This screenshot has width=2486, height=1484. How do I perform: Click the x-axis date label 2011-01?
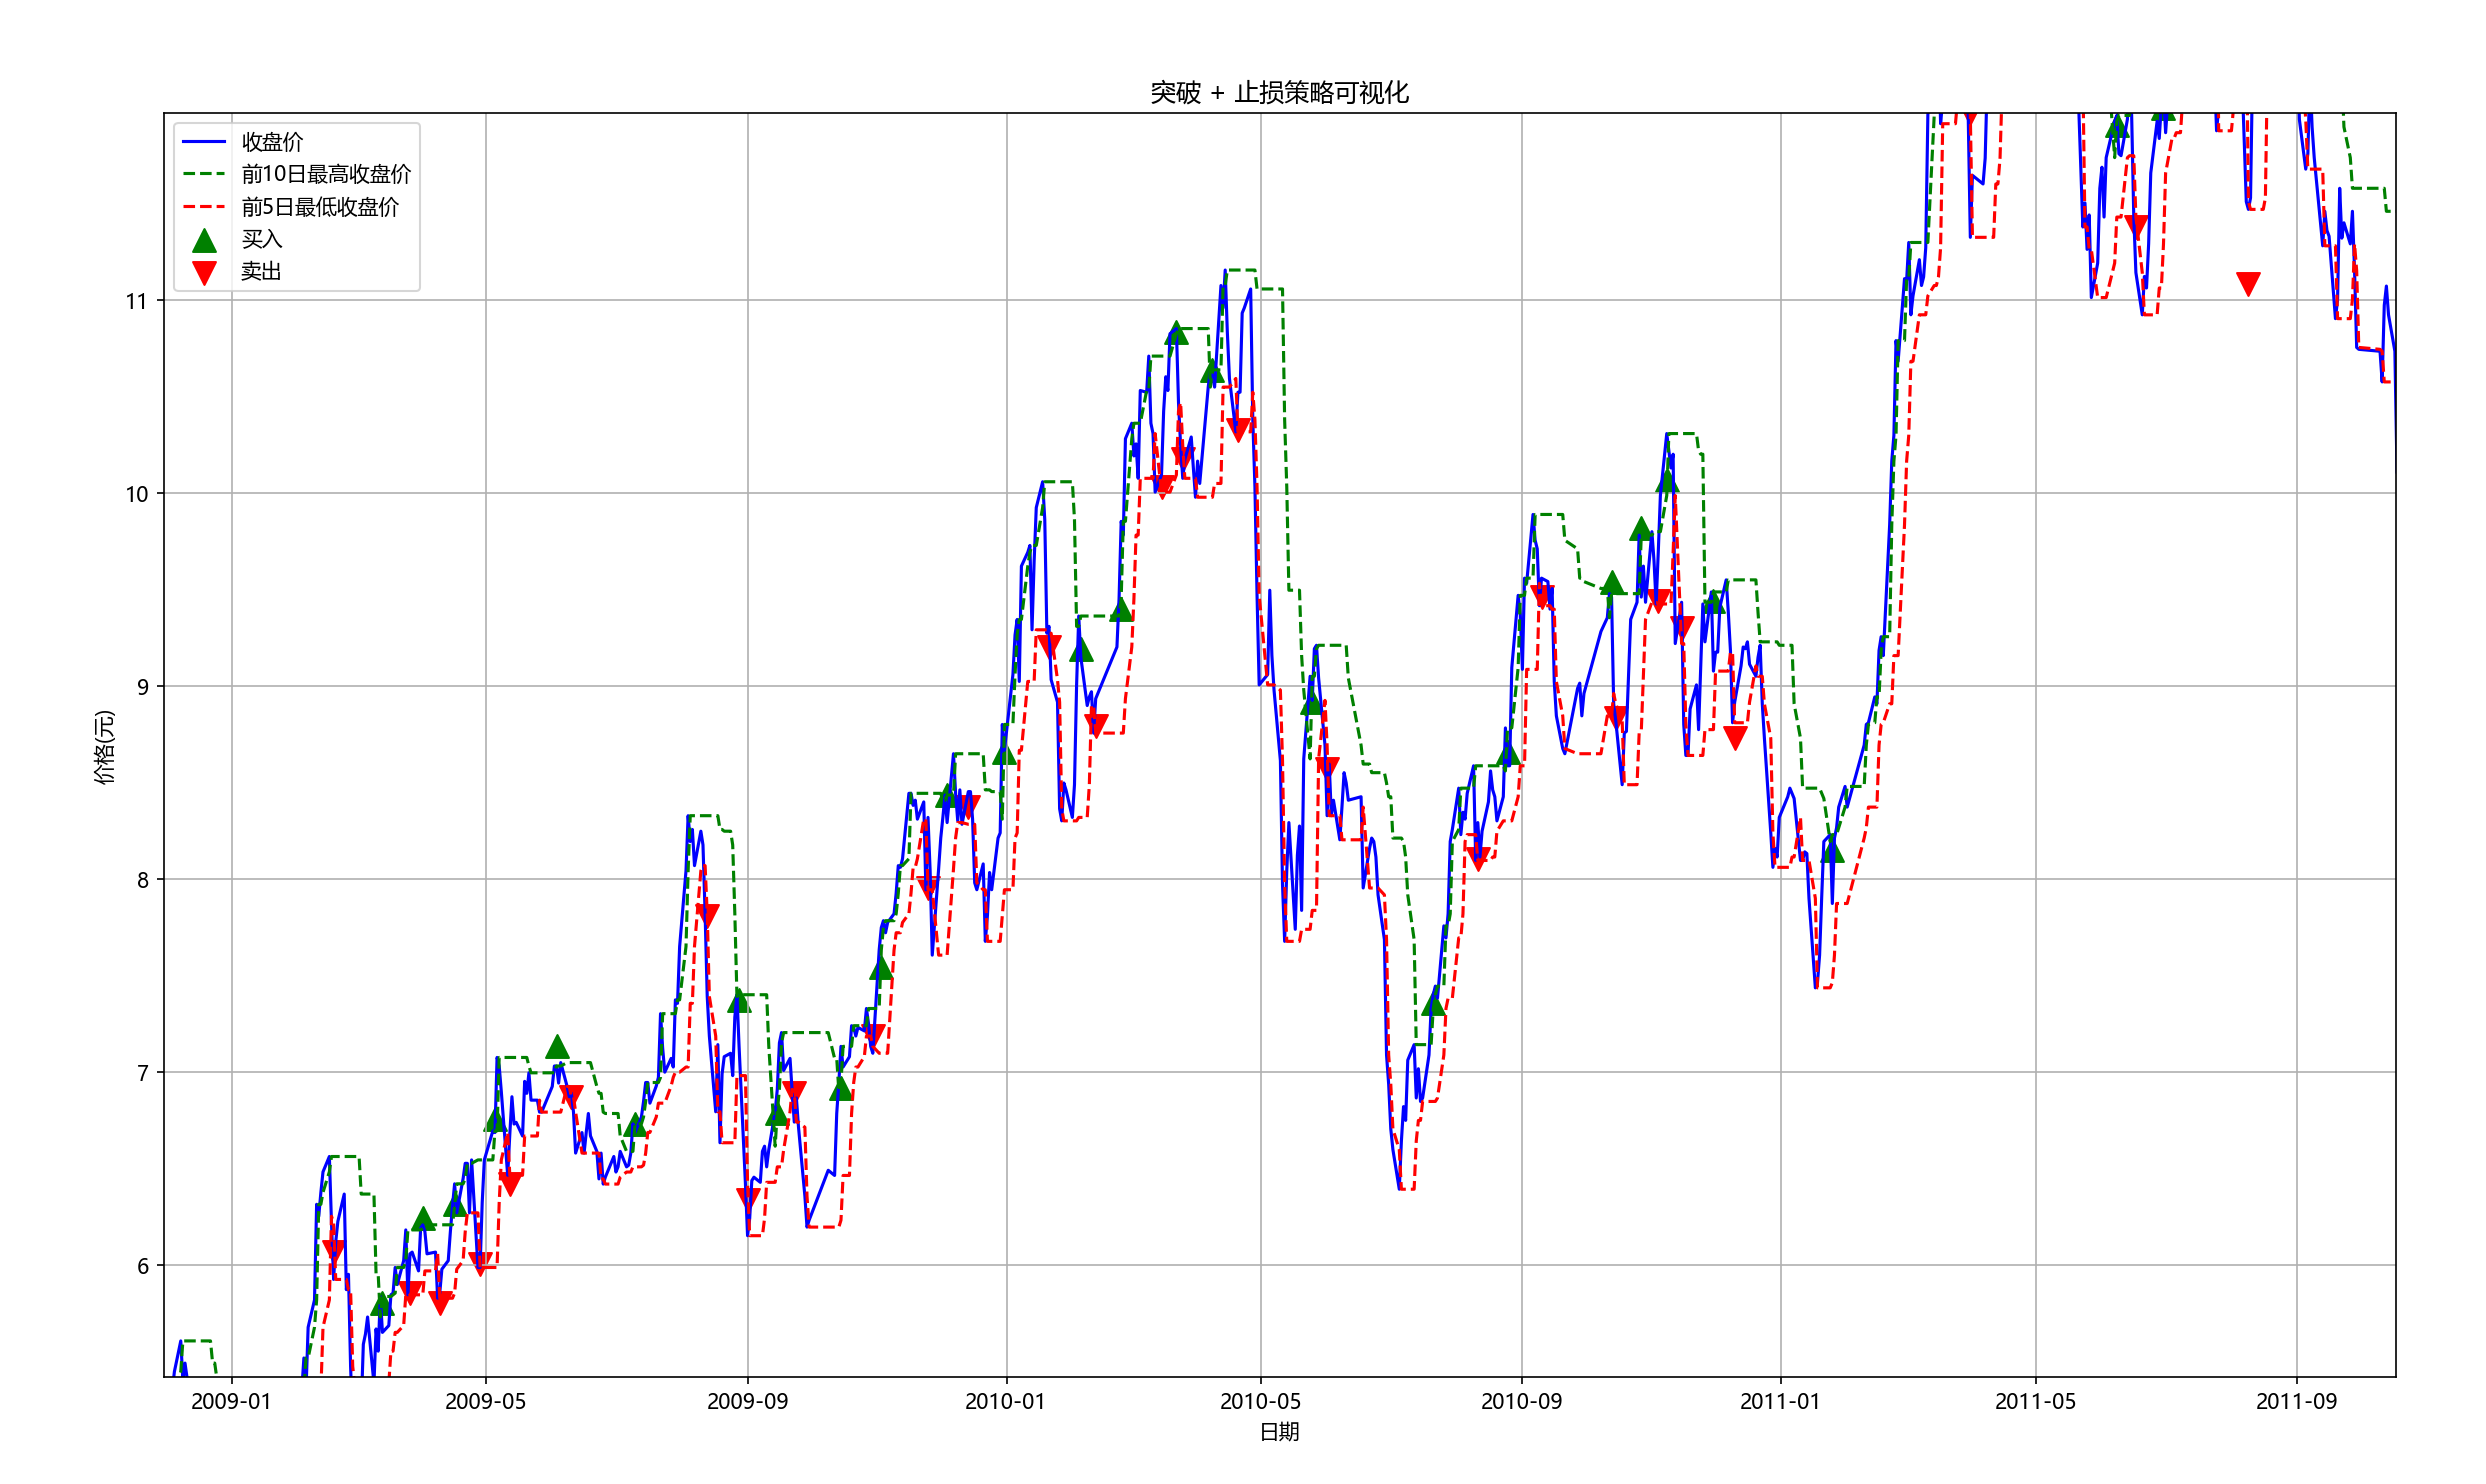pyautogui.click(x=1780, y=1401)
